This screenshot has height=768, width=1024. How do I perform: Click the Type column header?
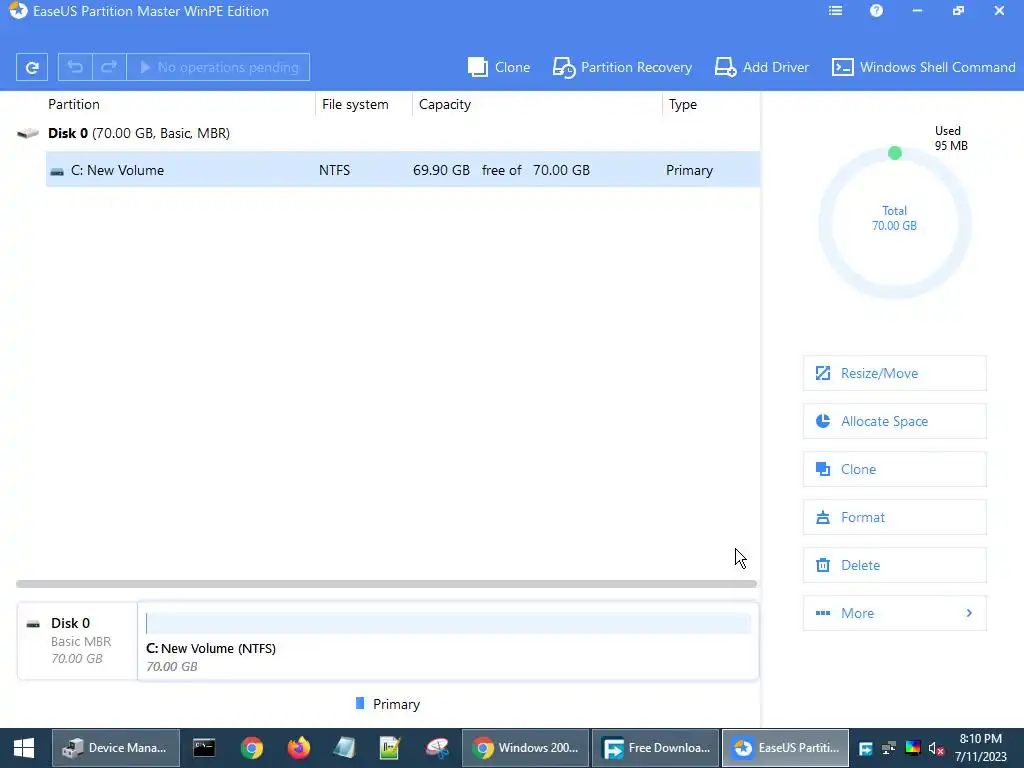pos(682,104)
